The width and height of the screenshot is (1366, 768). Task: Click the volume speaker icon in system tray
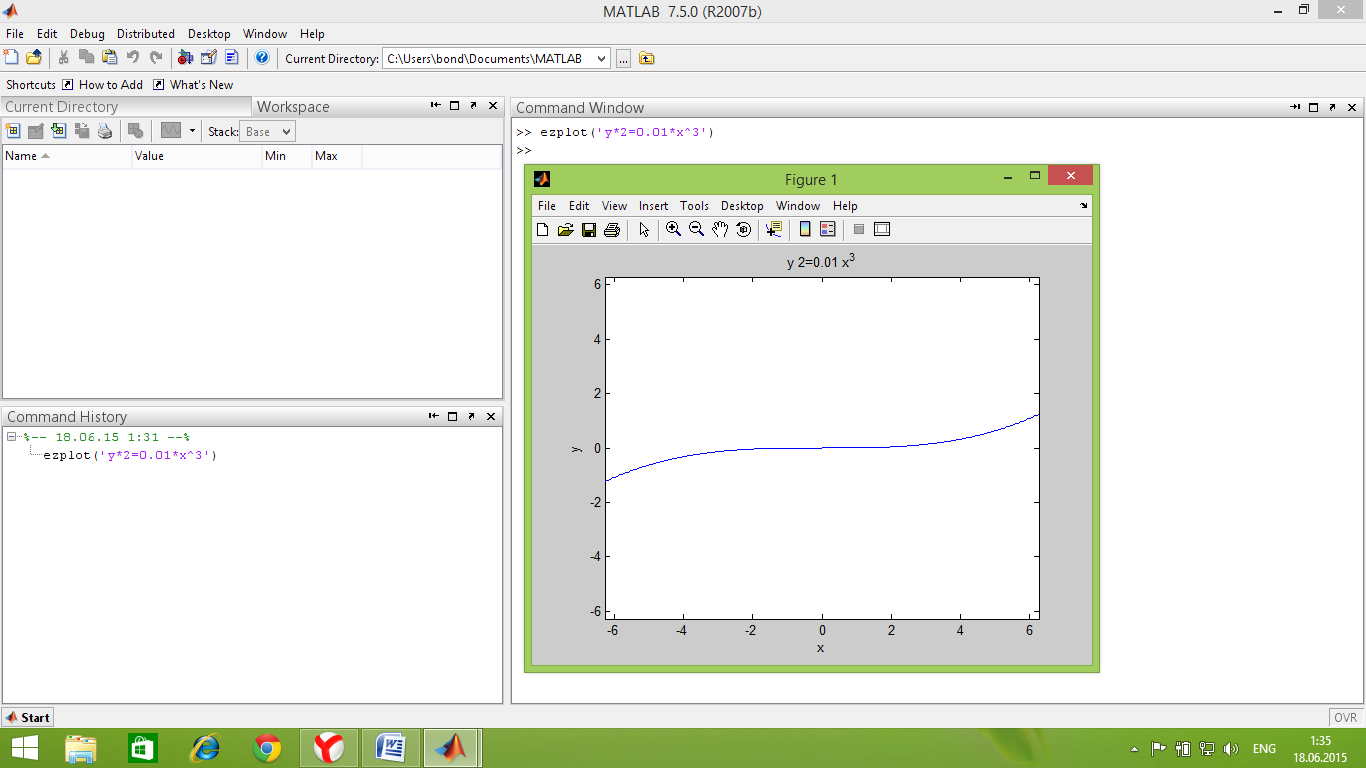point(1231,749)
